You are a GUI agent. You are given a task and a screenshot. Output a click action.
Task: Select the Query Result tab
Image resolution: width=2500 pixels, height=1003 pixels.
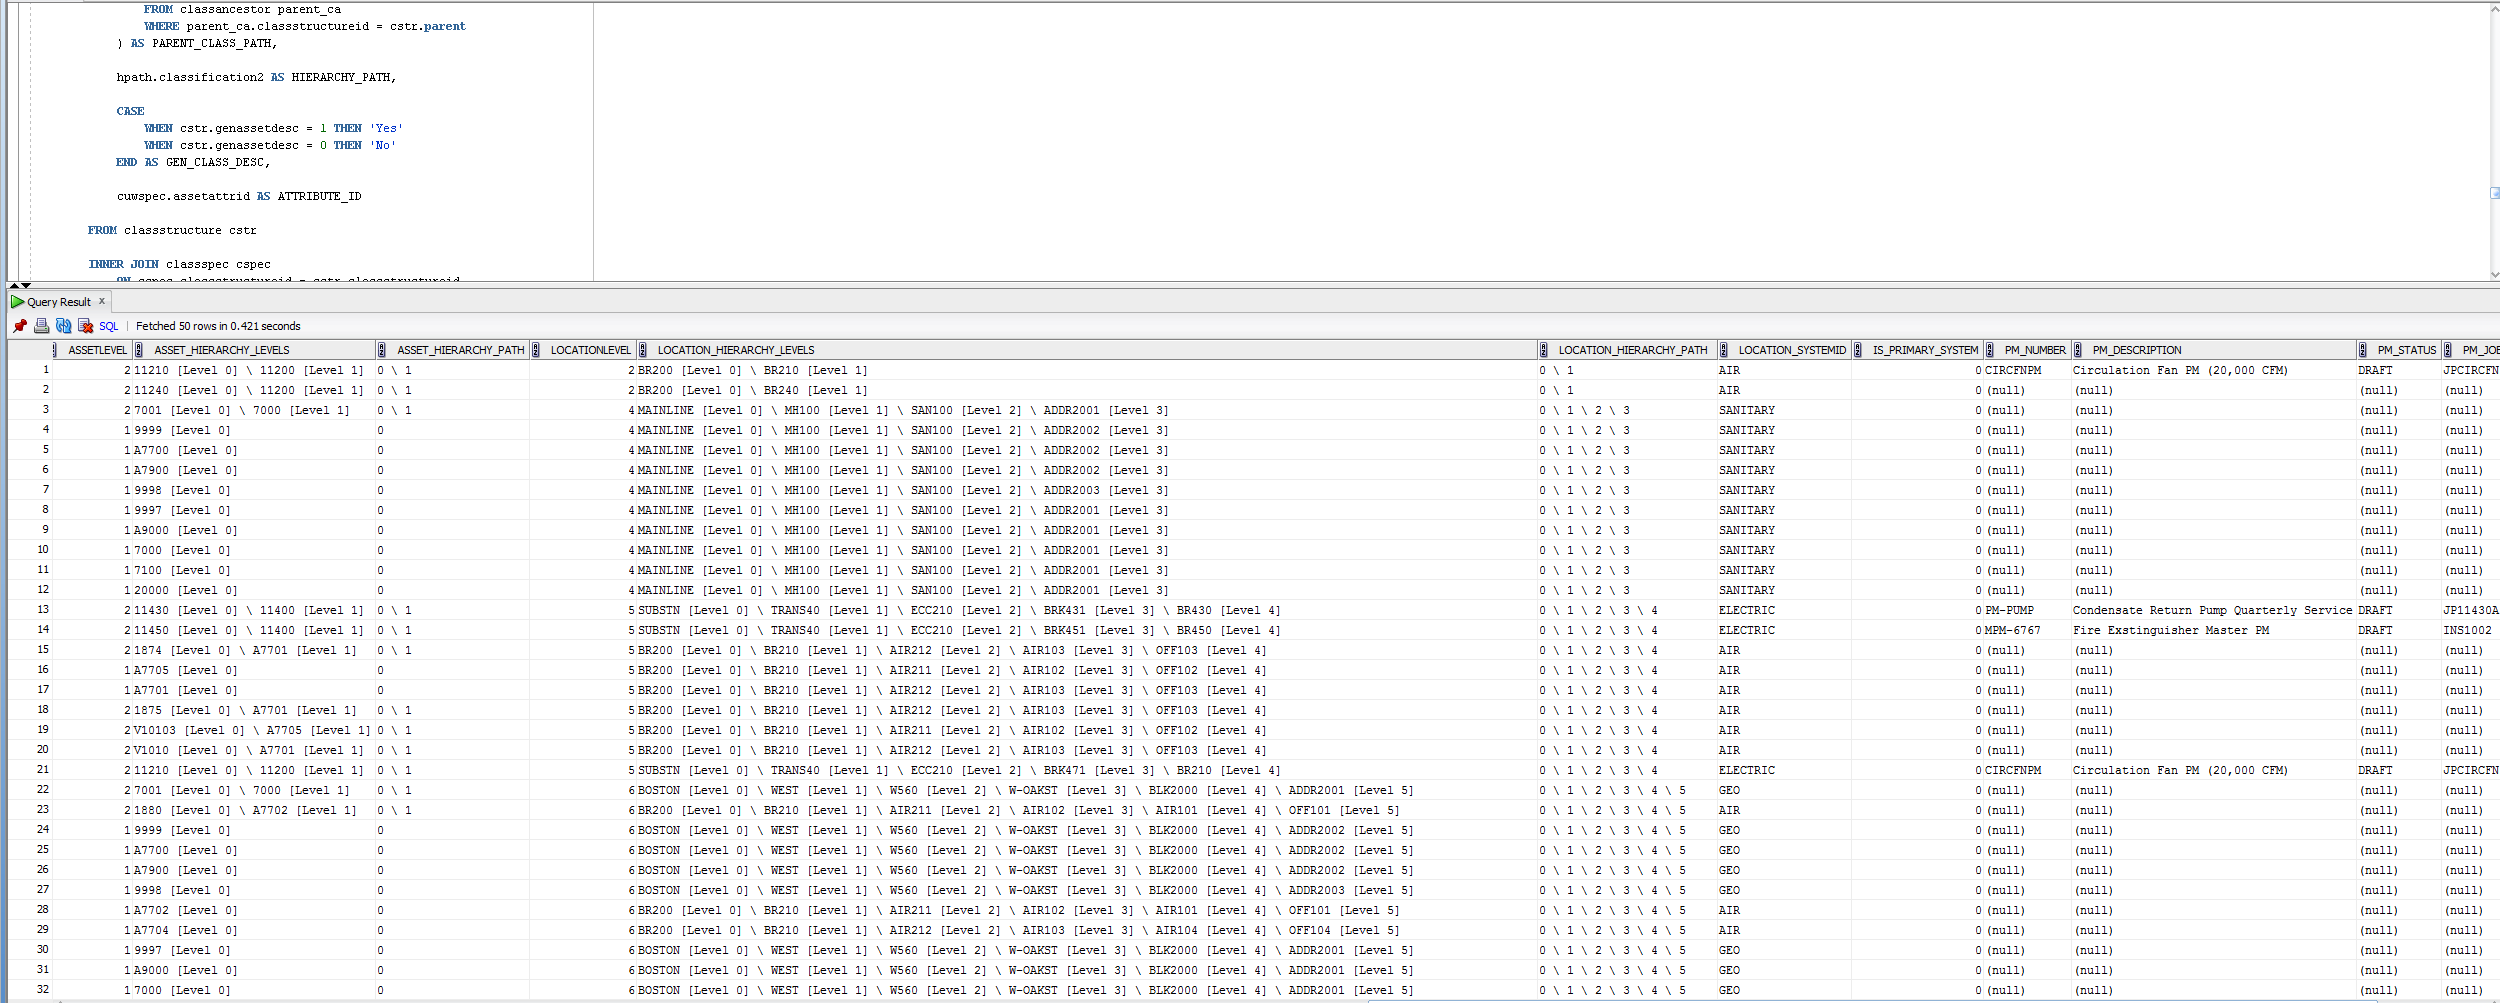click(x=58, y=302)
